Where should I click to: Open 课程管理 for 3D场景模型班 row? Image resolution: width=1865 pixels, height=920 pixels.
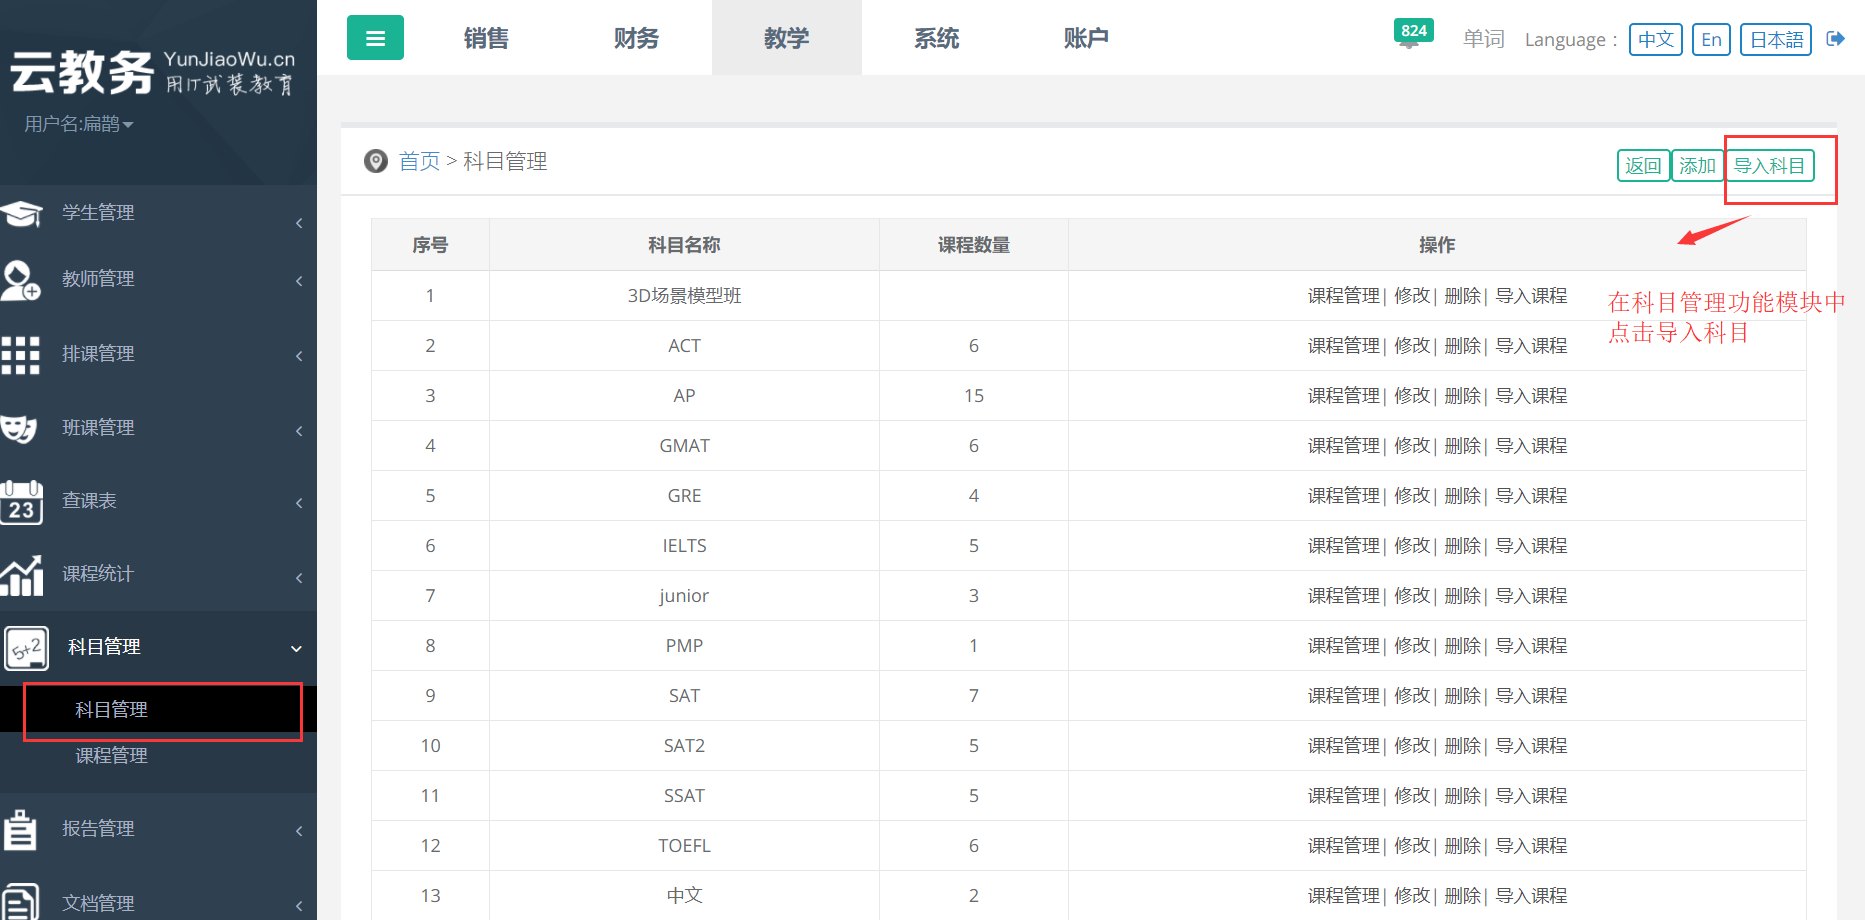click(1344, 296)
